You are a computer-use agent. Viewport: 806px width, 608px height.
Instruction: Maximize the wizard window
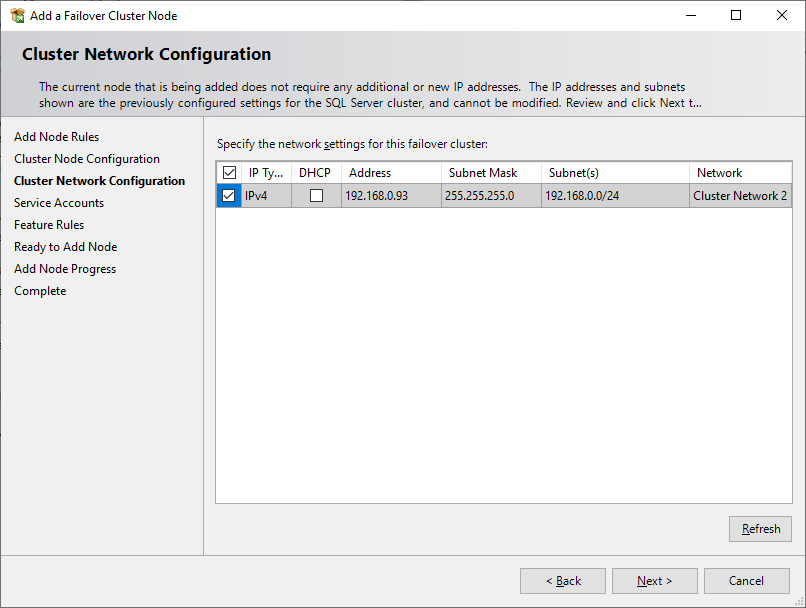[736, 15]
